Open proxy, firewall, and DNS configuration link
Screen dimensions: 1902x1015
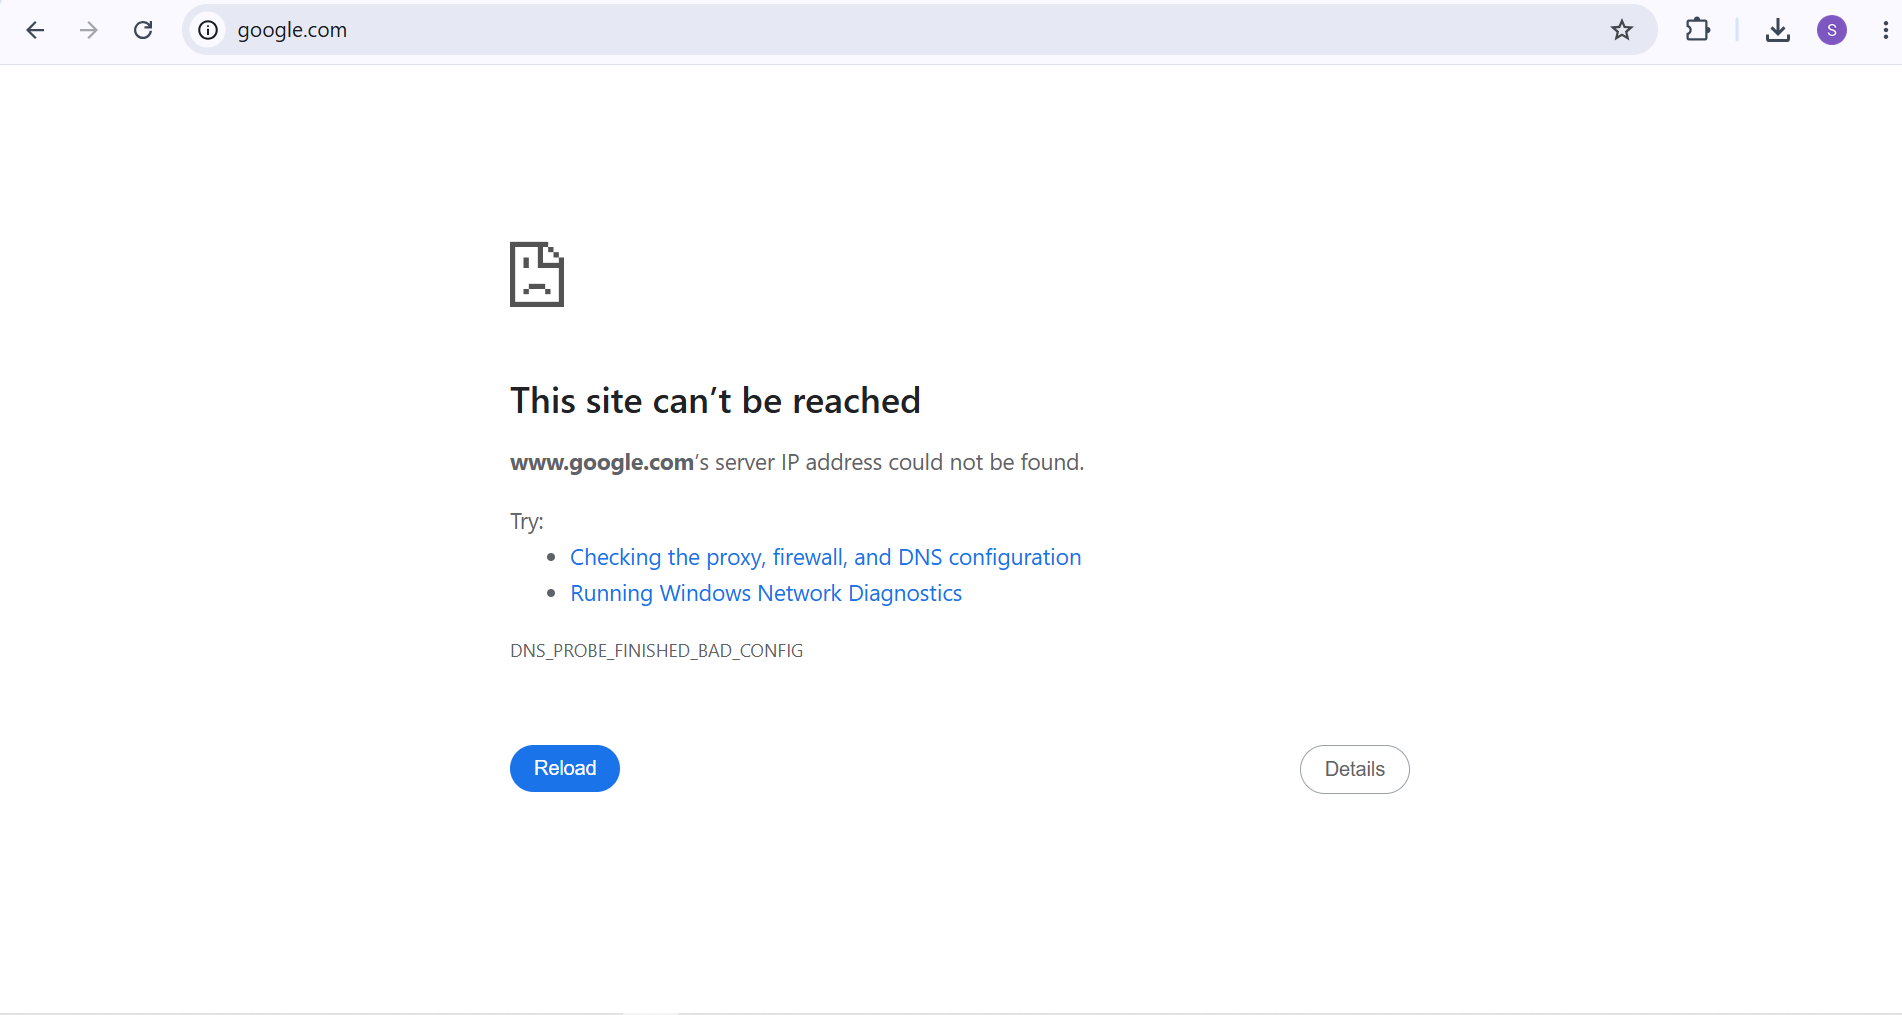(x=825, y=557)
